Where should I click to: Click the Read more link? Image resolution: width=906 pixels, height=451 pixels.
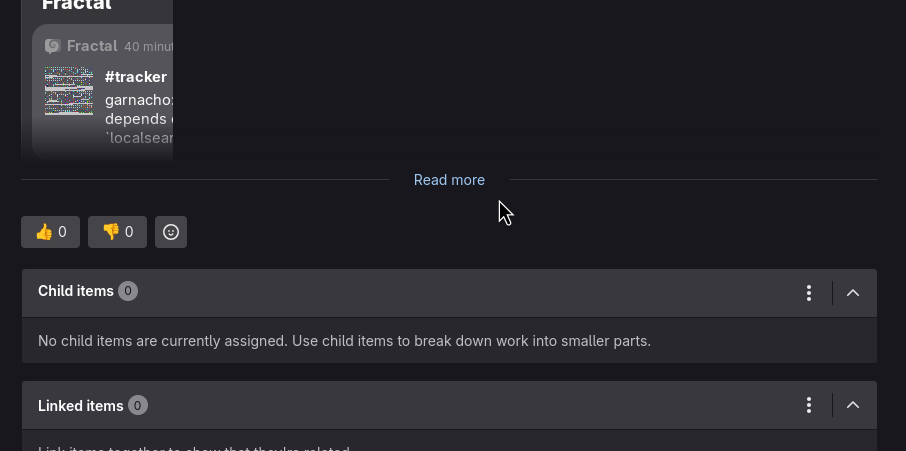pos(449,180)
